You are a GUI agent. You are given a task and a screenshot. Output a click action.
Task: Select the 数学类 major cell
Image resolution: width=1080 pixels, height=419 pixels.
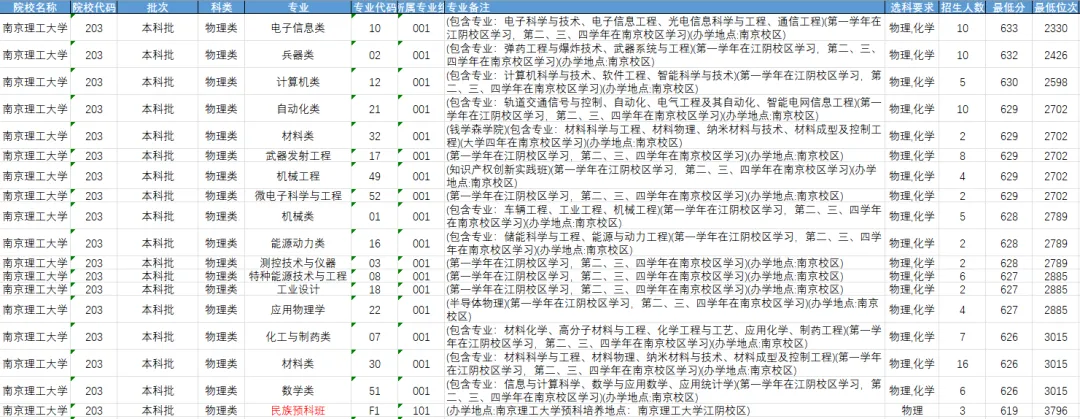coord(298,391)
